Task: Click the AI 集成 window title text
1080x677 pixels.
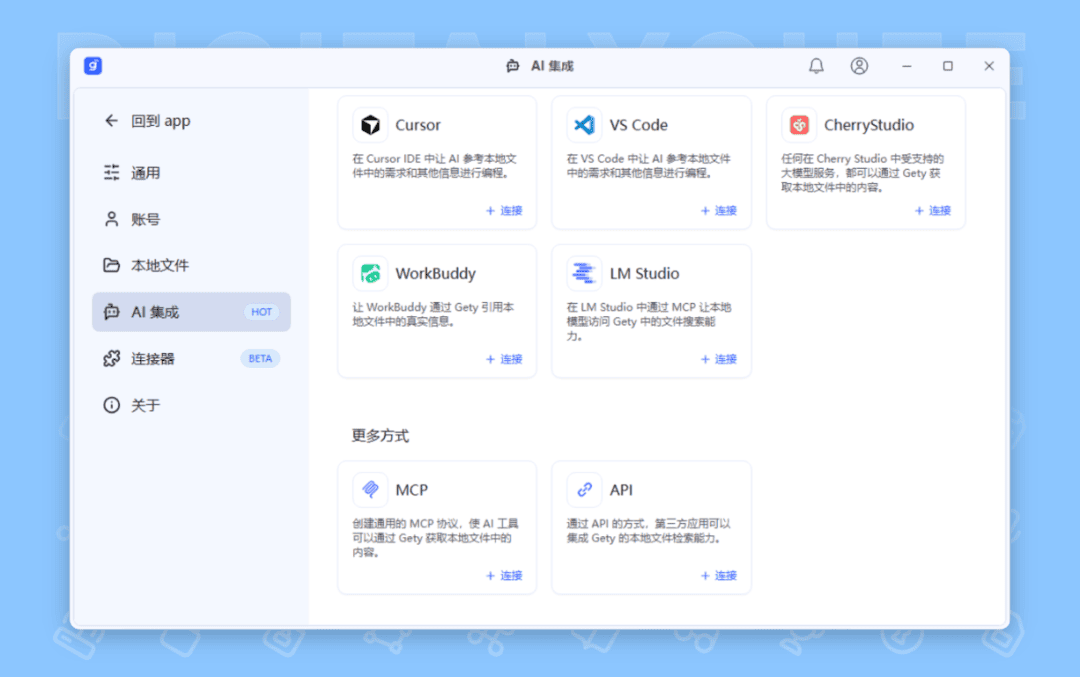Action: (552, 65)
